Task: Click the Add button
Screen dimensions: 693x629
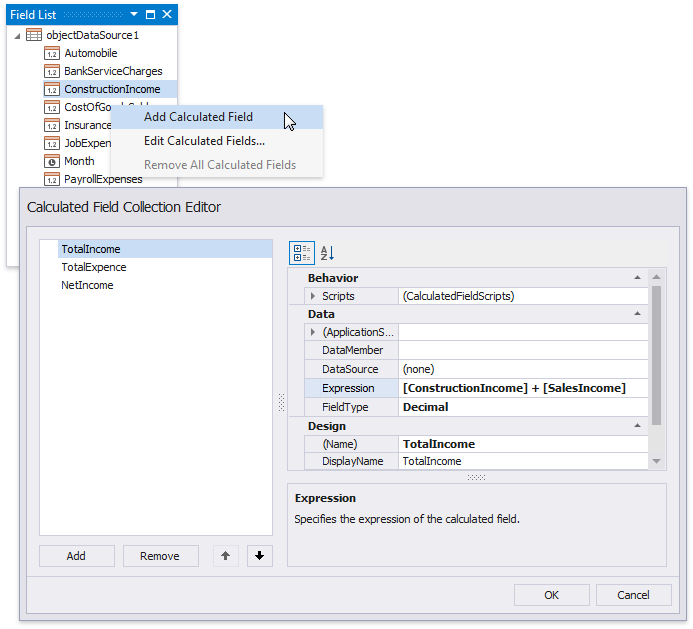Action: [76, 556]
